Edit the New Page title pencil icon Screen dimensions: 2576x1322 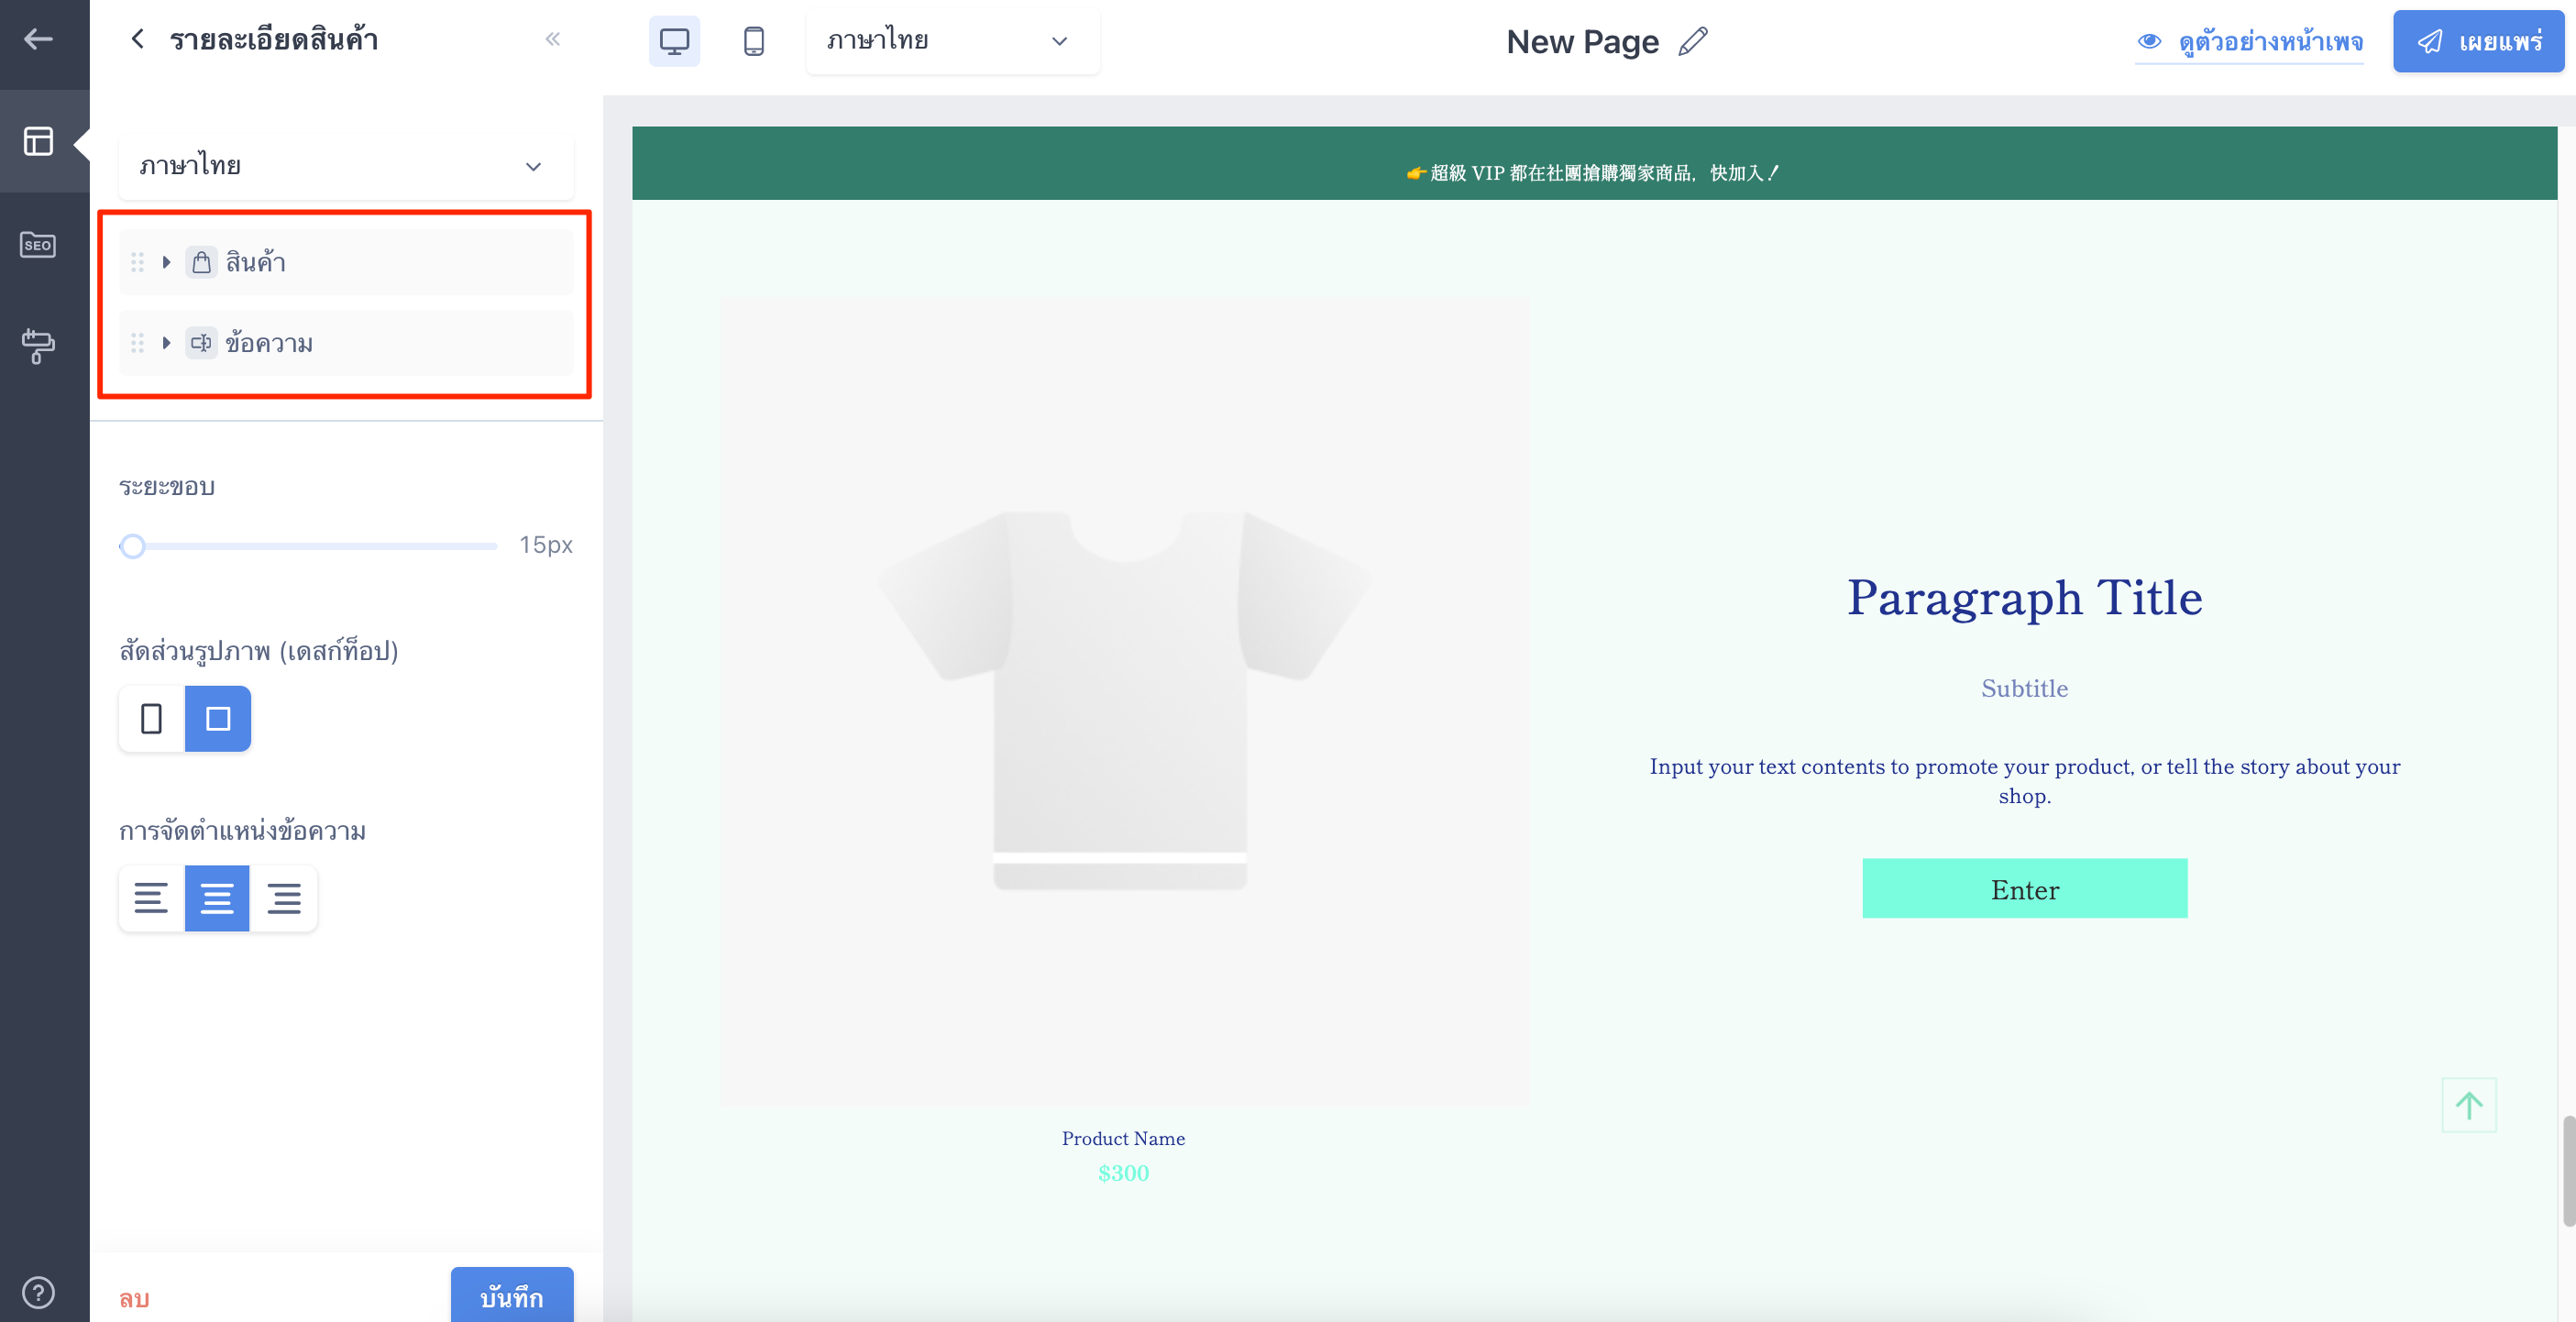pos(1693,42)
